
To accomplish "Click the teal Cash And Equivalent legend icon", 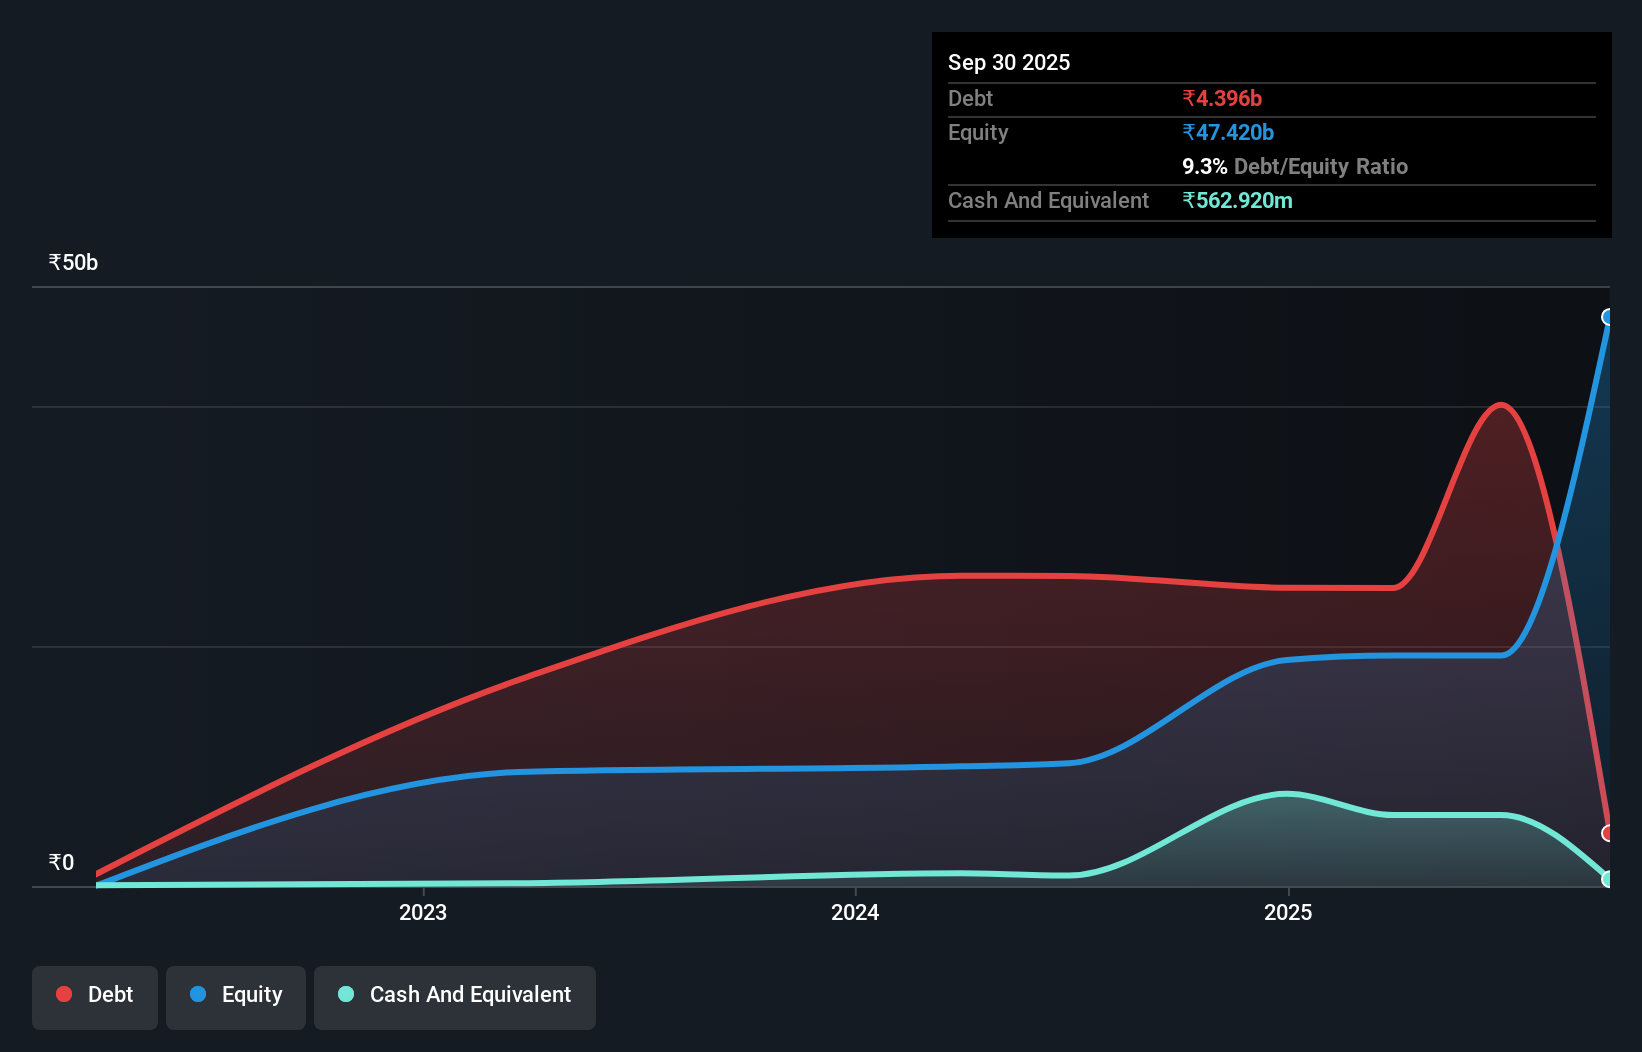I will pyautogui.click(x=345, y=995).
